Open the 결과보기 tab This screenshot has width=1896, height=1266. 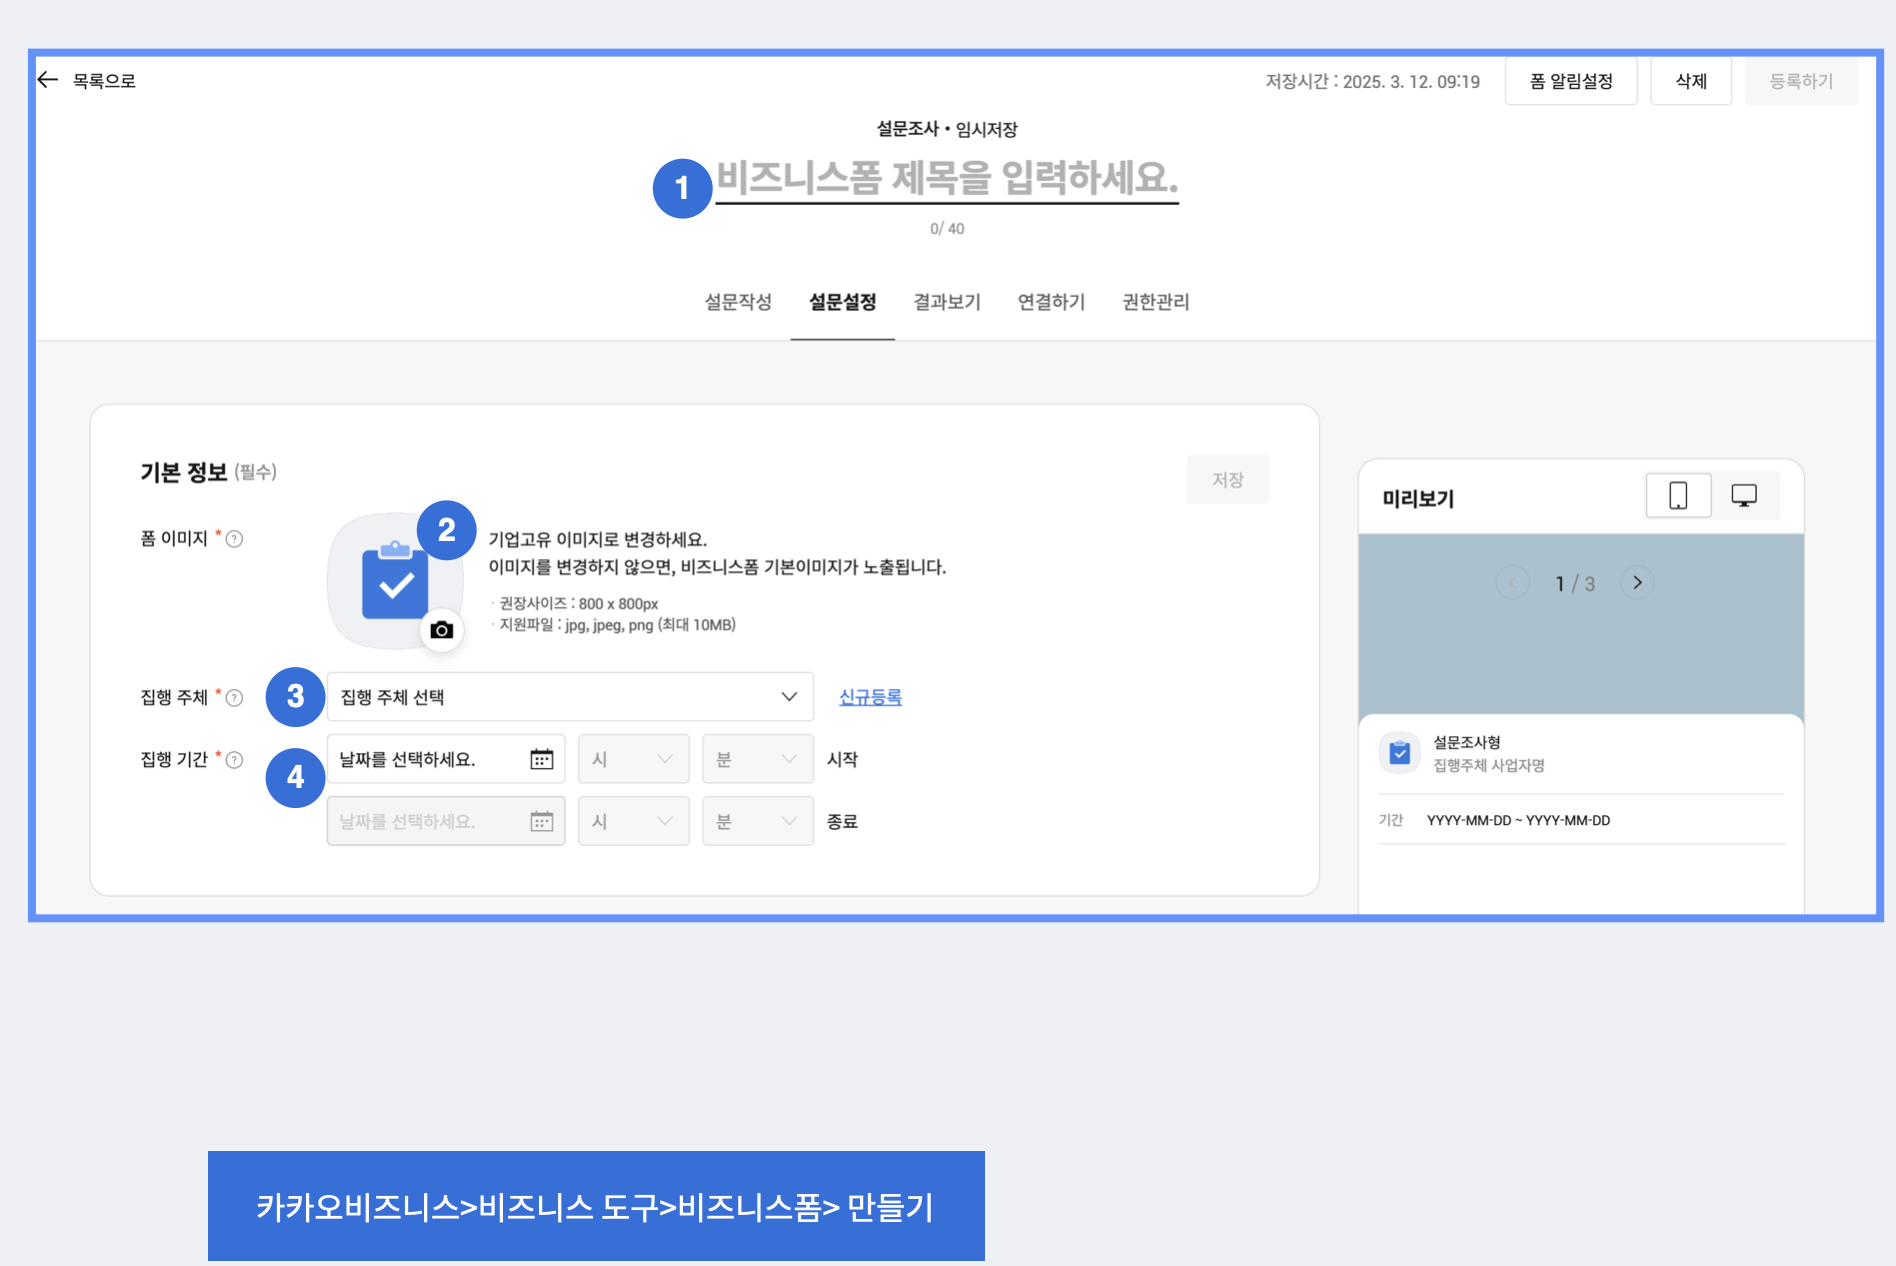[947, 302]
